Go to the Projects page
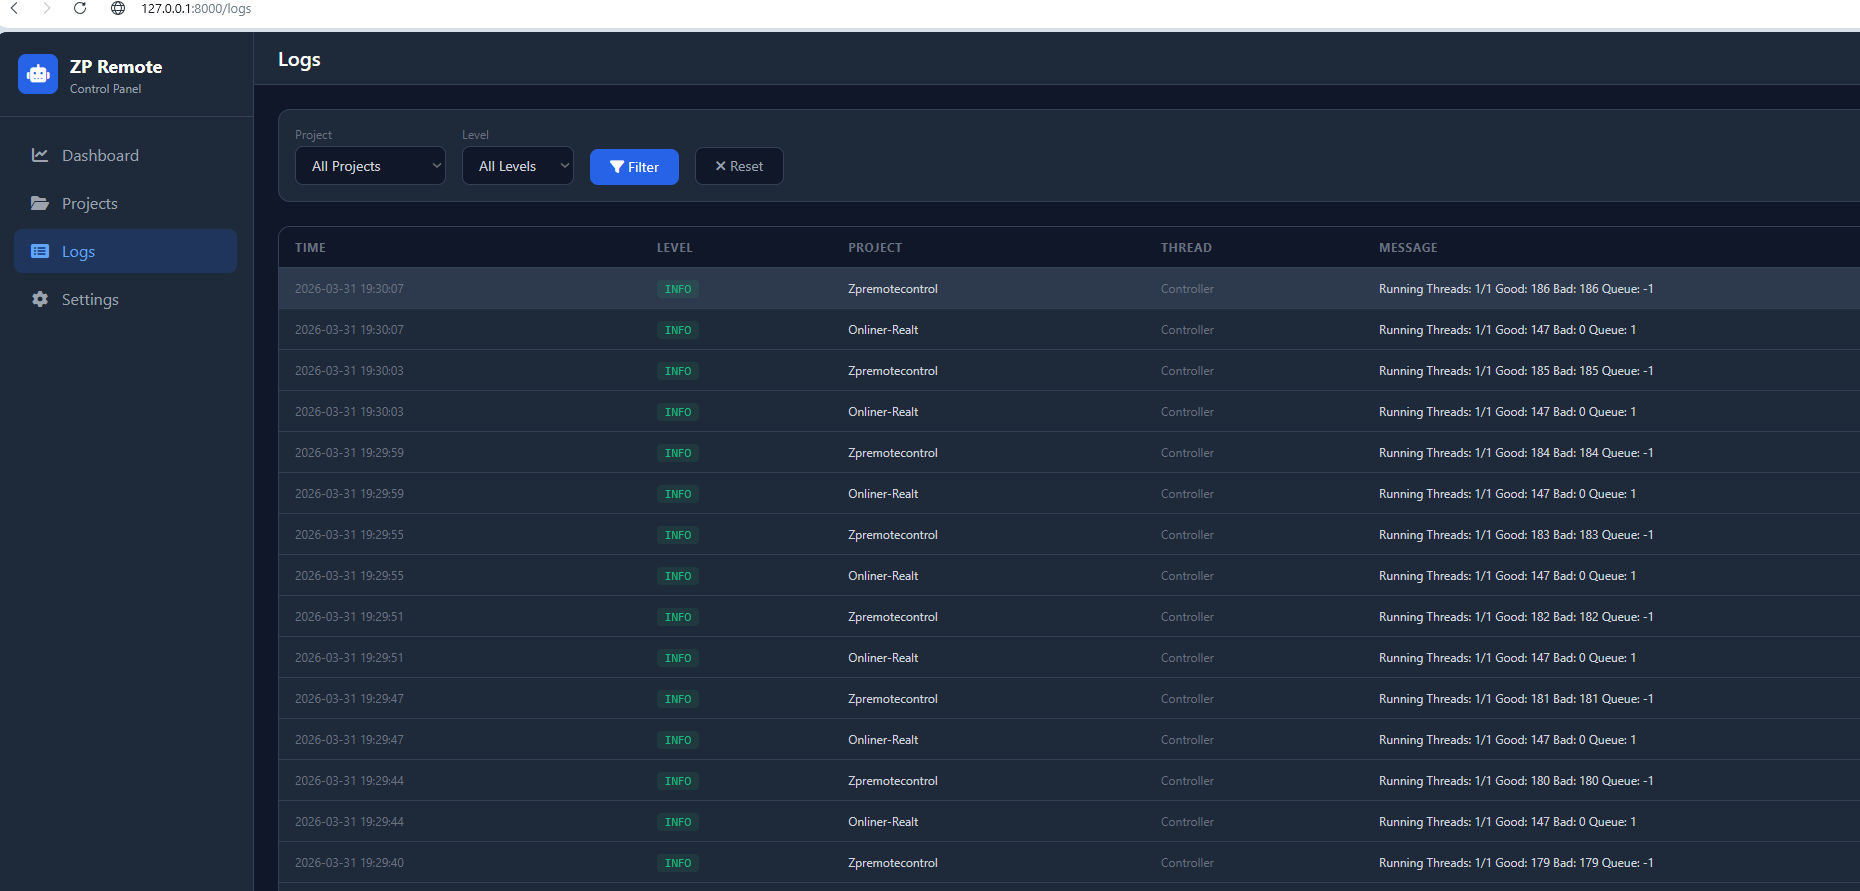1860x891 pixels. (x=126, y=203)
